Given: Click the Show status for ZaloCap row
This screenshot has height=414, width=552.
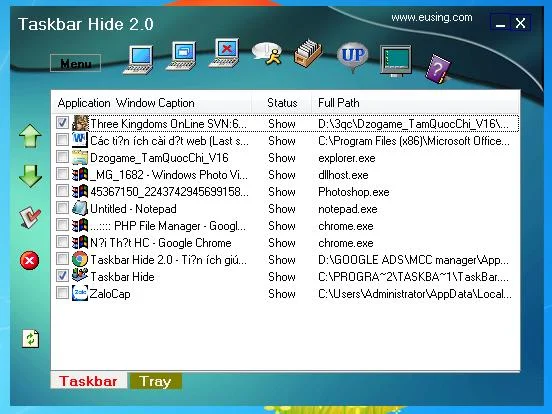Looking at the screenshot, I should point(282,294).
